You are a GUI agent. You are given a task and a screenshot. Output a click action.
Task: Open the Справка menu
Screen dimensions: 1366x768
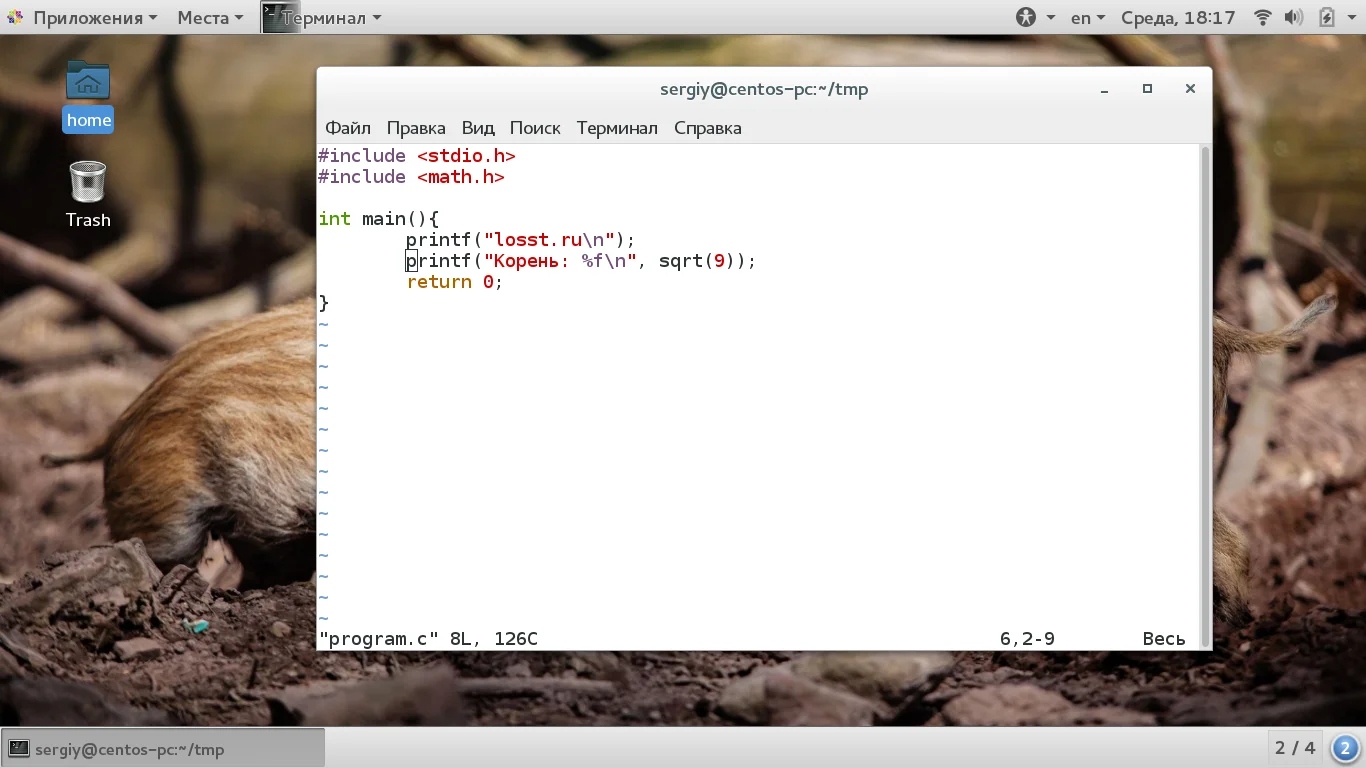pos(708,128)
